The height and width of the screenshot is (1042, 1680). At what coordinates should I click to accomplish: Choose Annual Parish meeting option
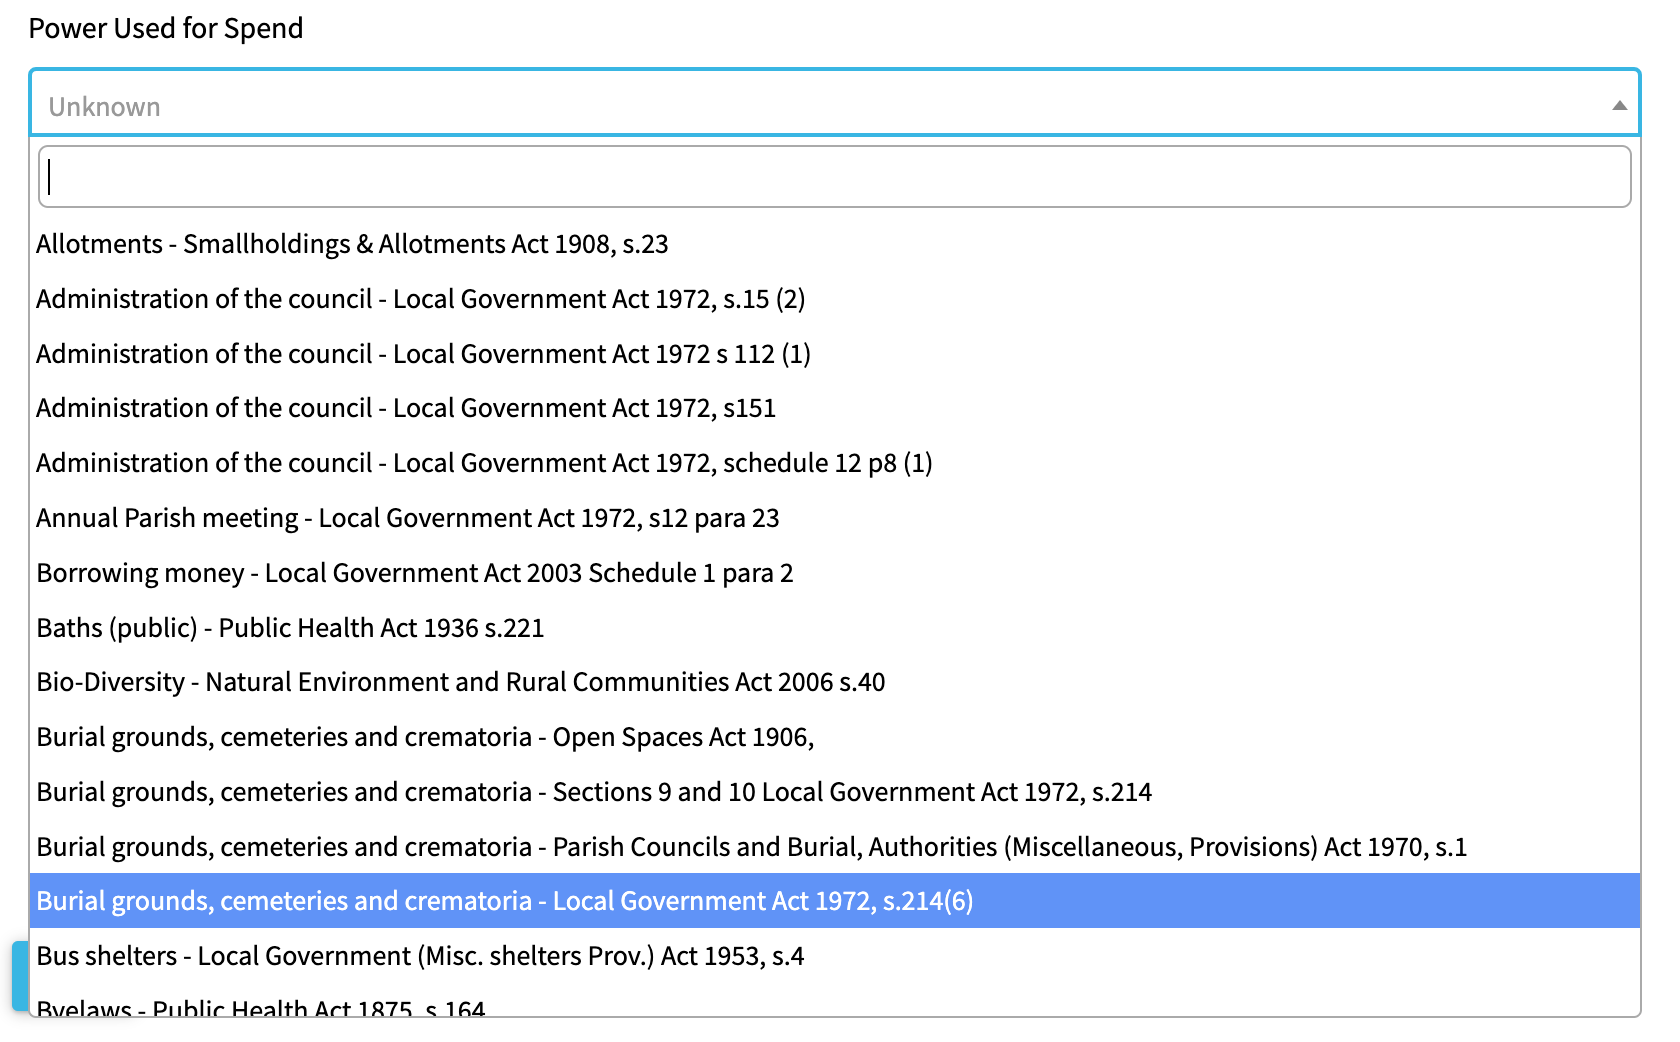tap(407, 518)
